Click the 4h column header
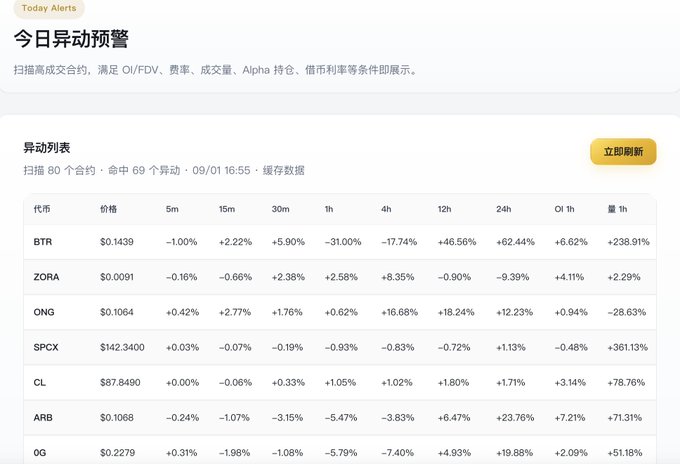Viewport: 680px width, 464px height. [386, 209]
